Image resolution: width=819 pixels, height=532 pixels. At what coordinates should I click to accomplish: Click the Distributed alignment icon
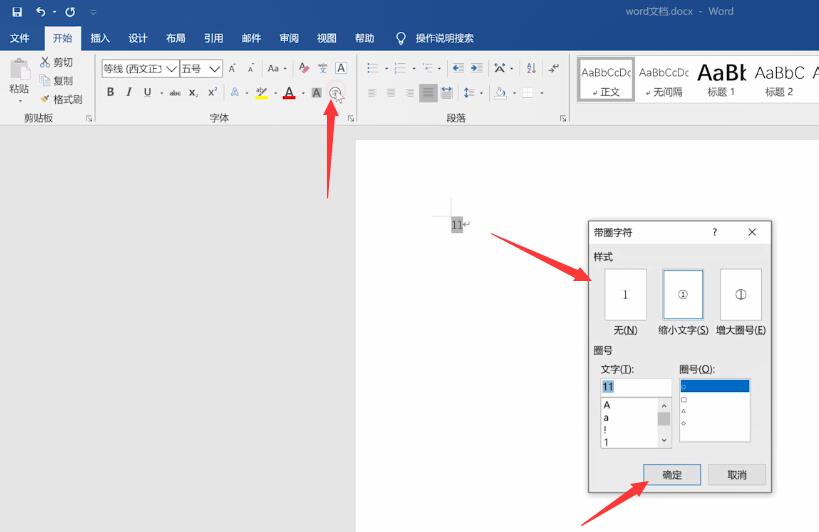(447, 93)
